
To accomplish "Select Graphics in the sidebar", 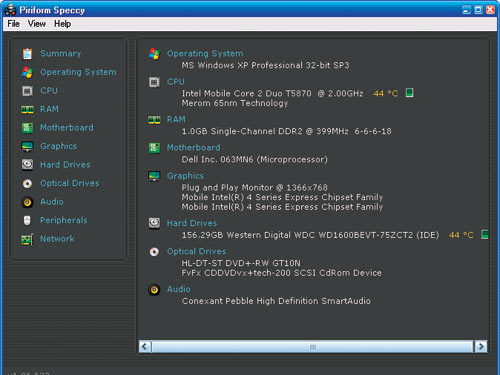I will tap(59, 146).
